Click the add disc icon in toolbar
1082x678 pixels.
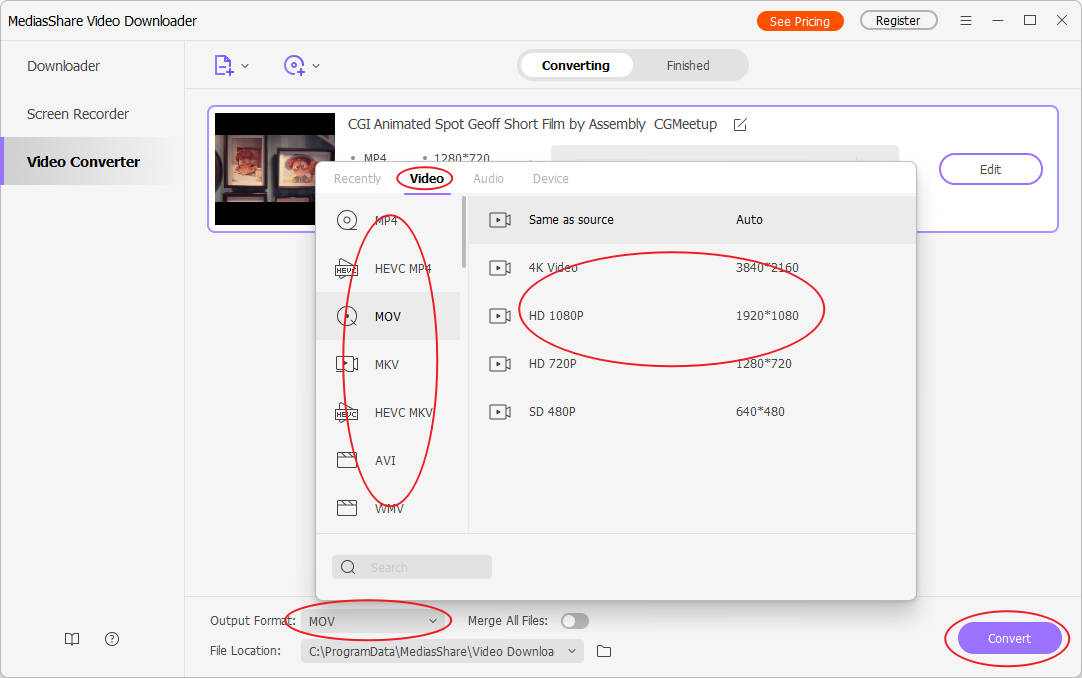(x=294, y=66)
